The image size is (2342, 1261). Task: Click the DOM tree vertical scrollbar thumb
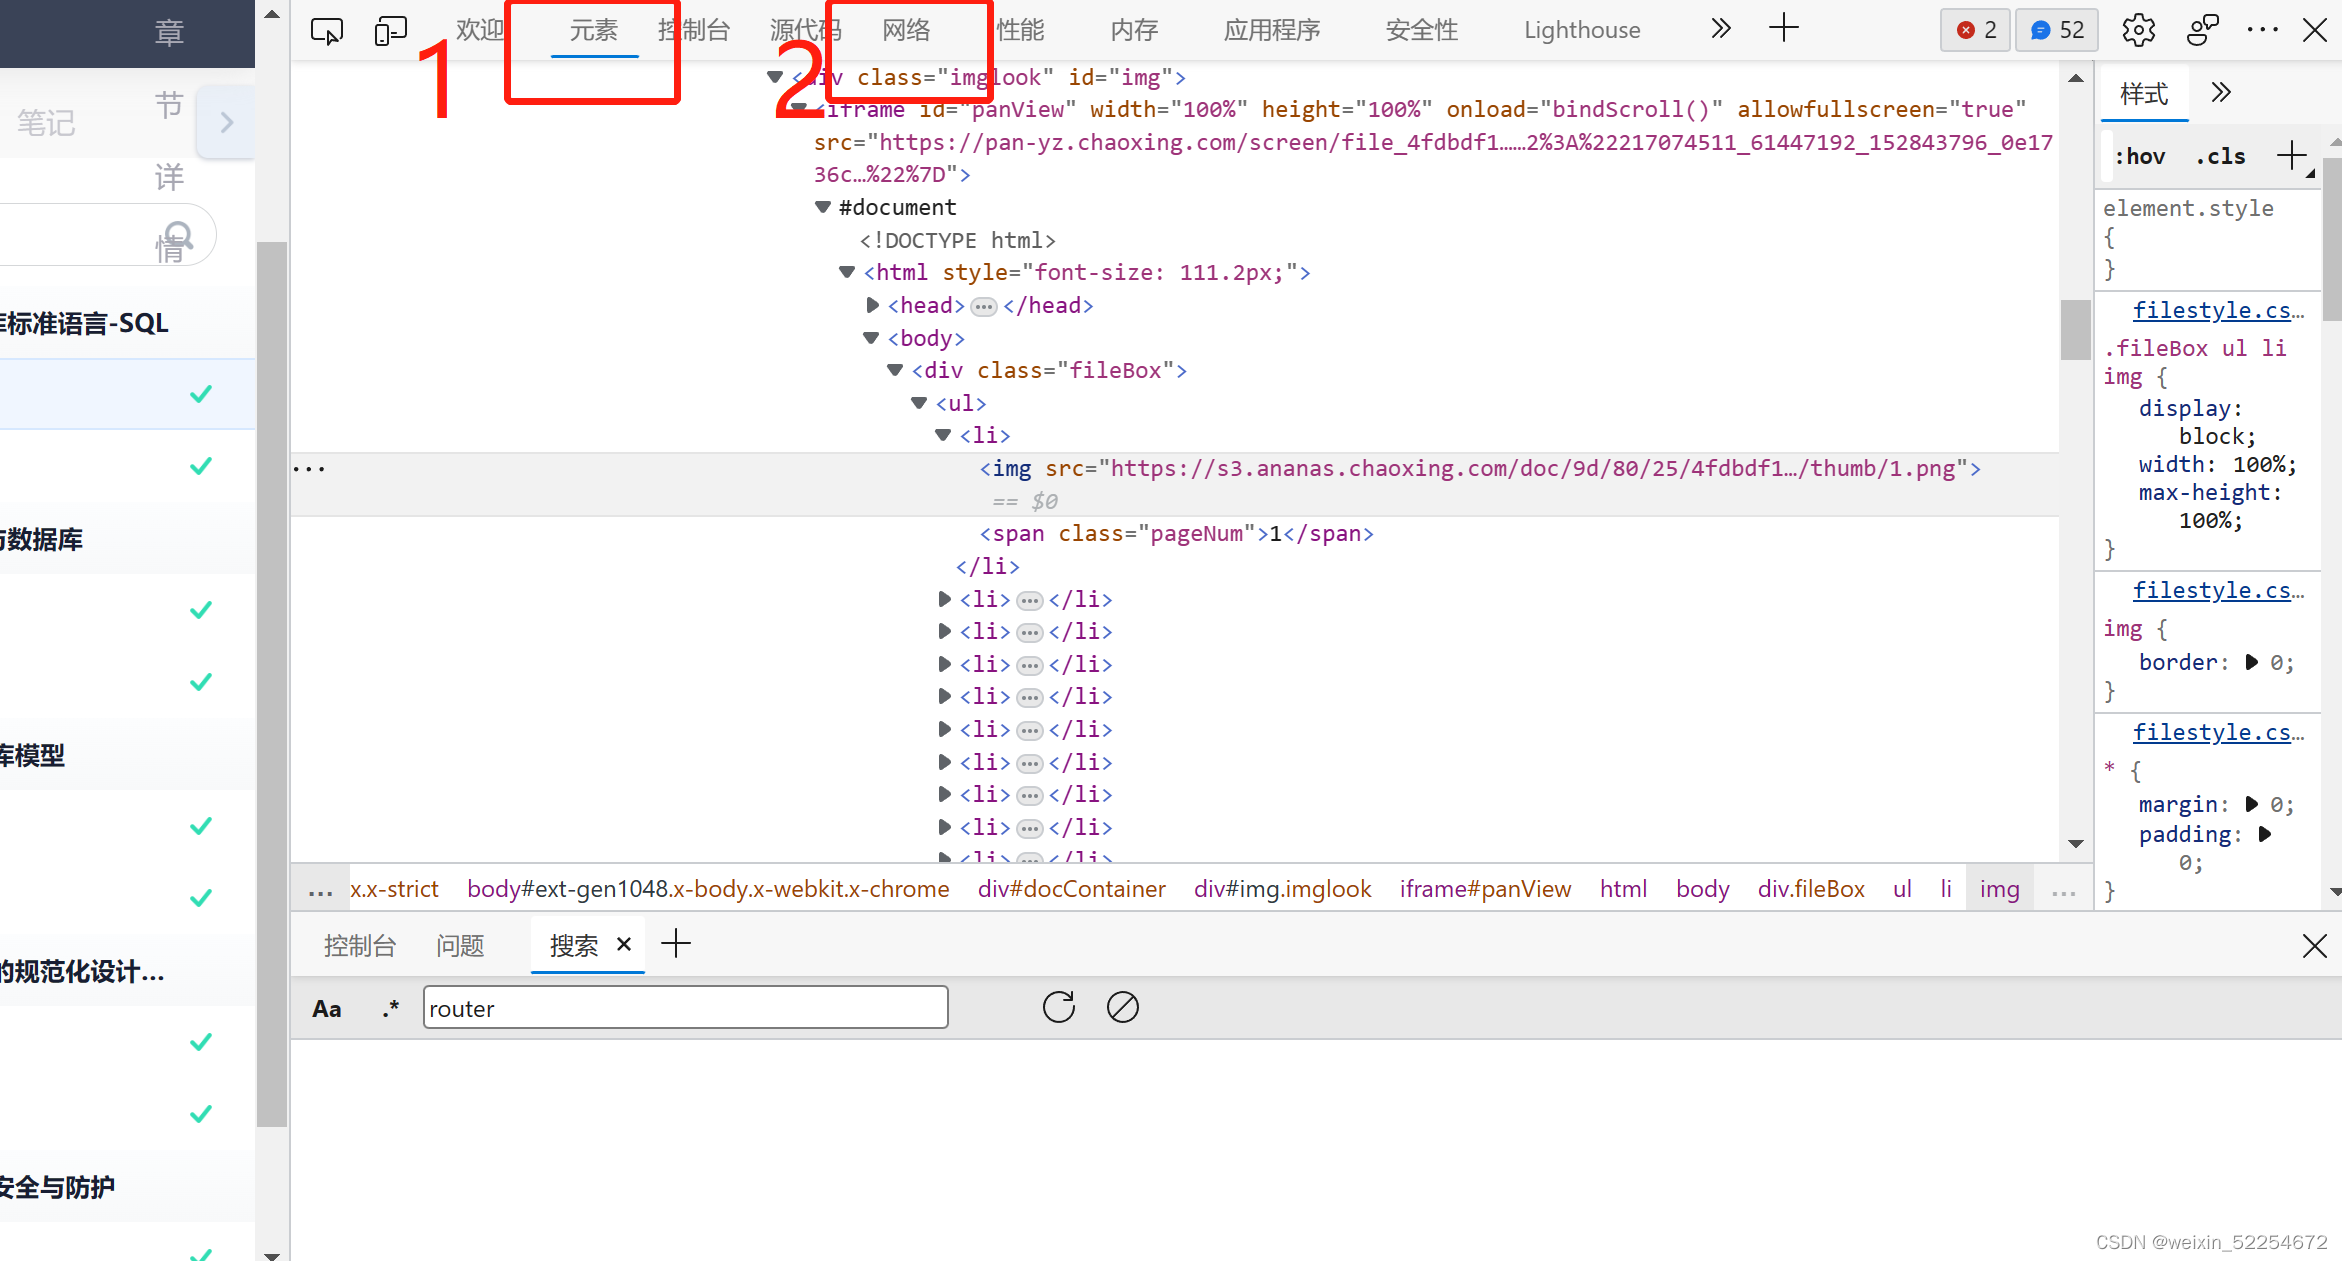coord(2075,328)
